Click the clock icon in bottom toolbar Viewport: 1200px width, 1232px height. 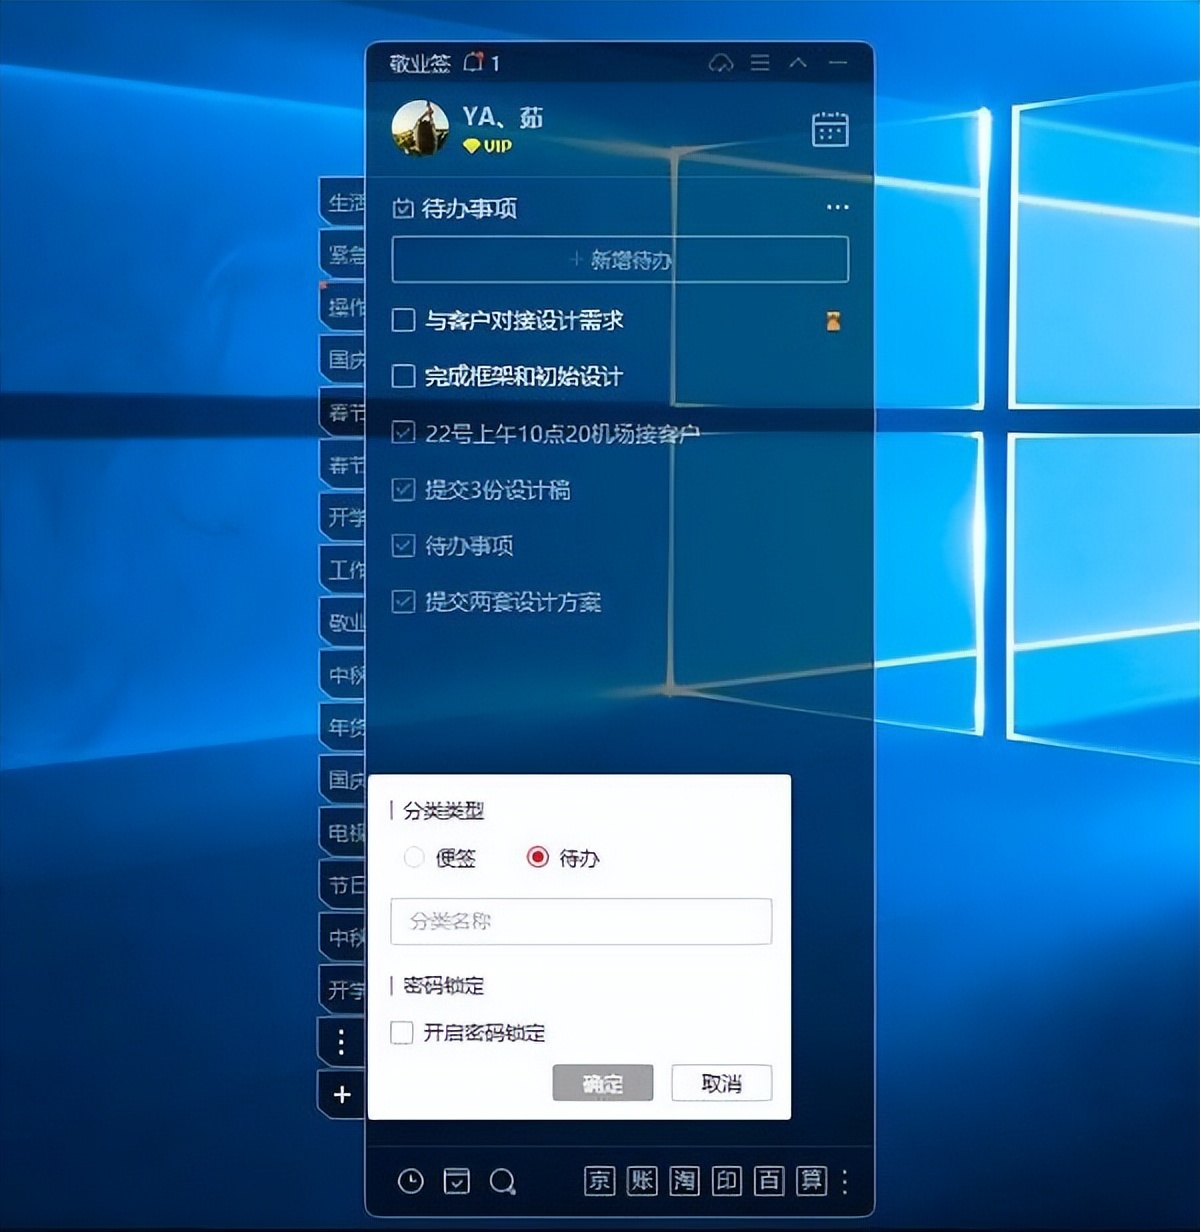tap(411, 1181)
